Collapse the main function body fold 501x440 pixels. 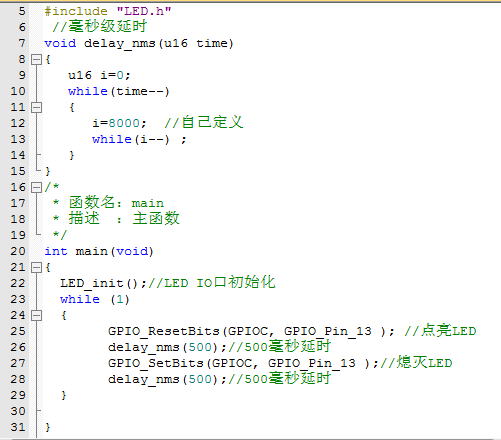click(36, 267)
